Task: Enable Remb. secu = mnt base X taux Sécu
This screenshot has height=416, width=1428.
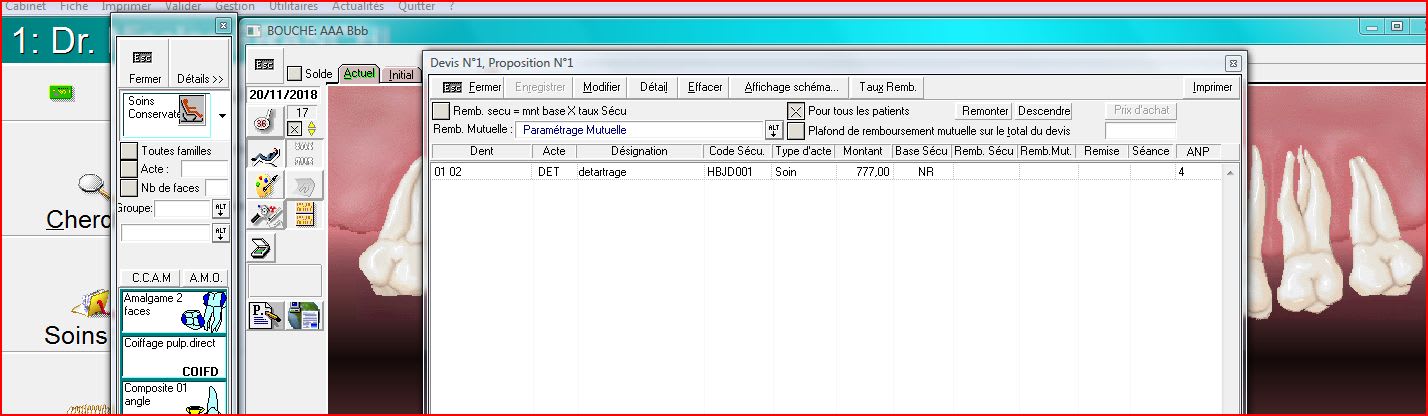Action: tap(441, 111)
